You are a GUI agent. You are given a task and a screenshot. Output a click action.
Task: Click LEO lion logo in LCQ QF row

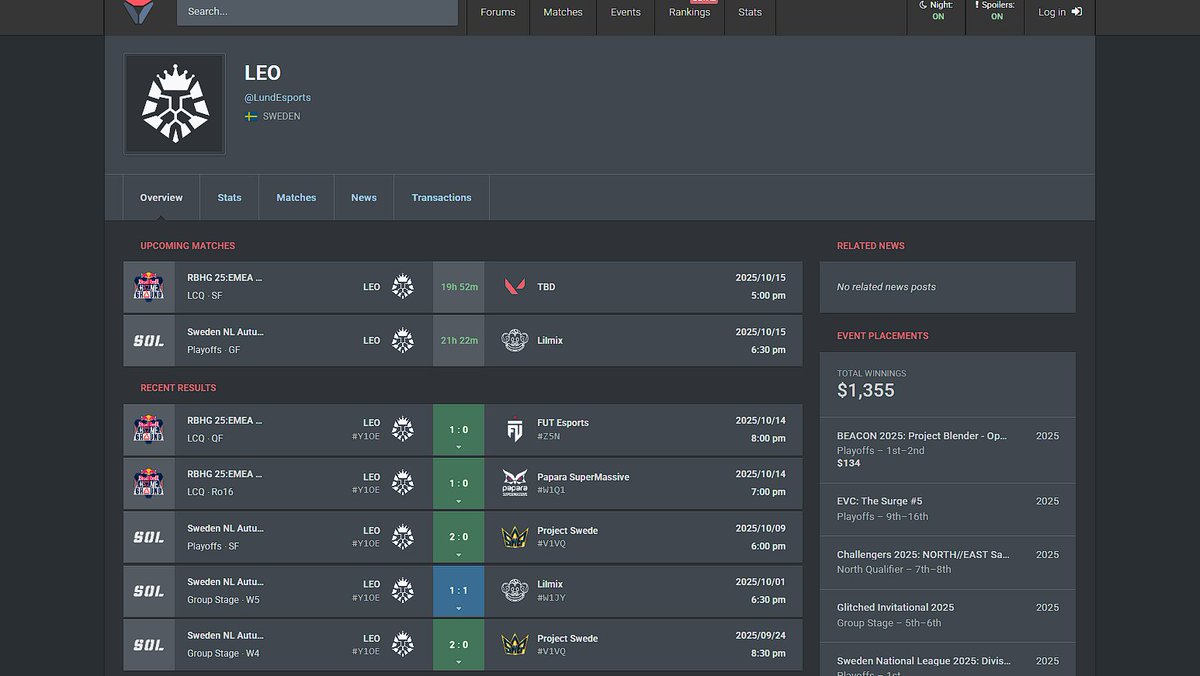(x=403, y=430)
